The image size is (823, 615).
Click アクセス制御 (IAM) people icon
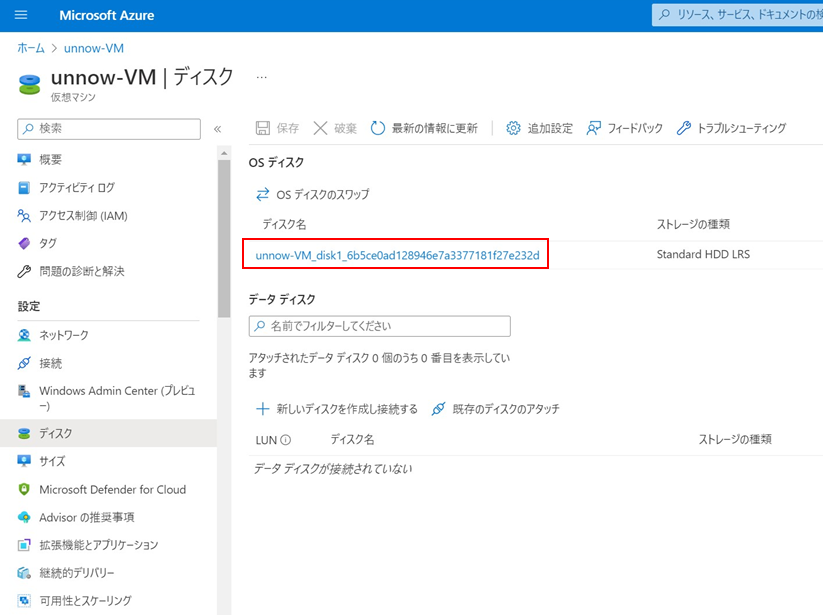click(24, 216)
